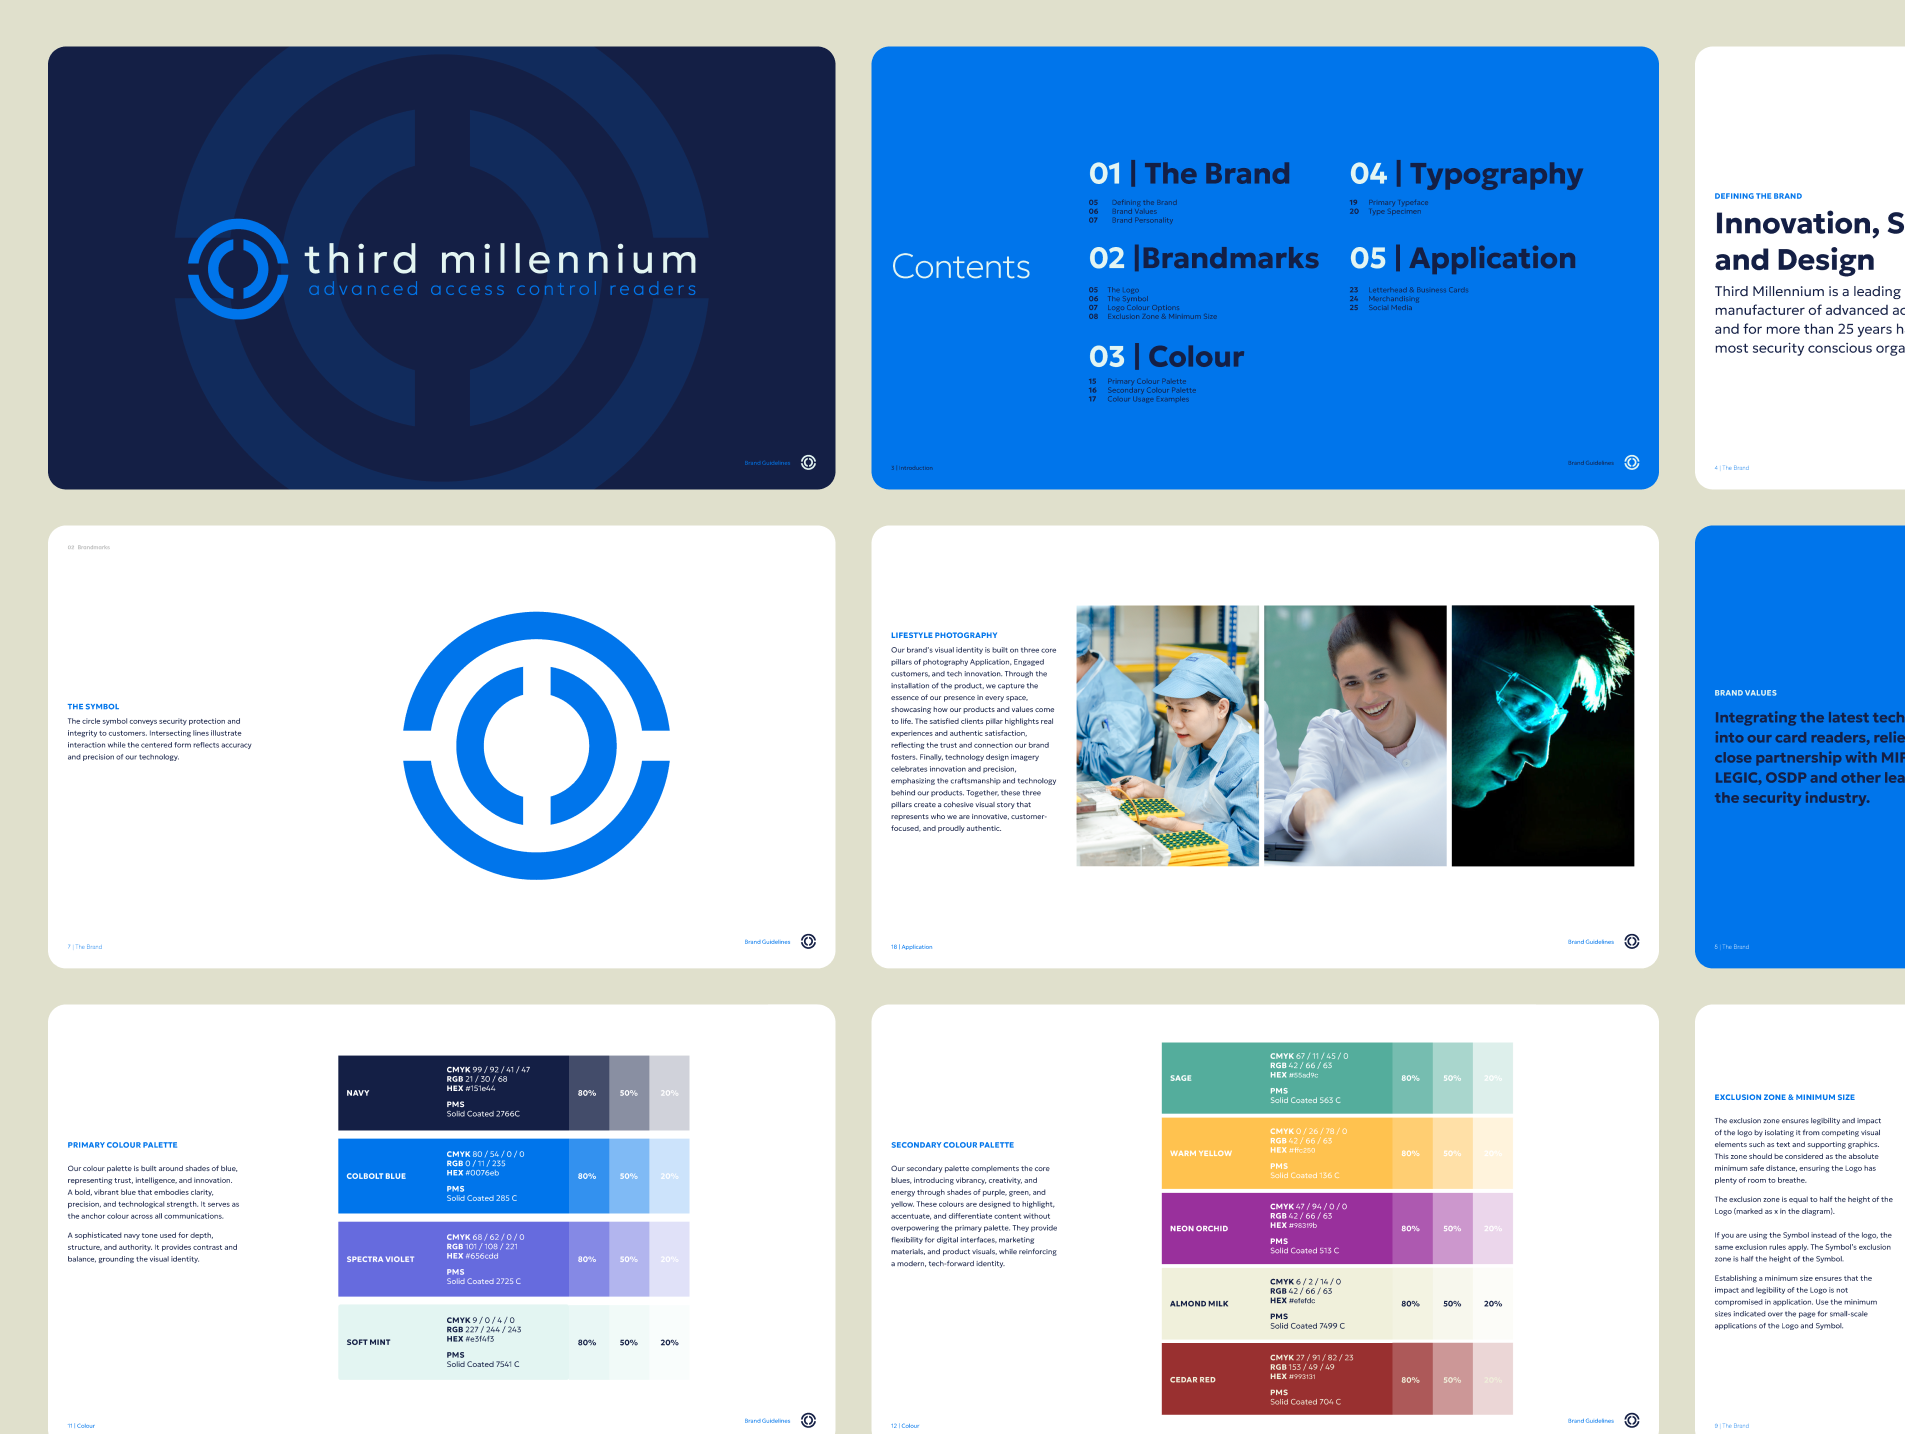Screen dimensions: 1905x1434
Task: Click the '11 | Colour' page footer label
Action: [81, 1426]
